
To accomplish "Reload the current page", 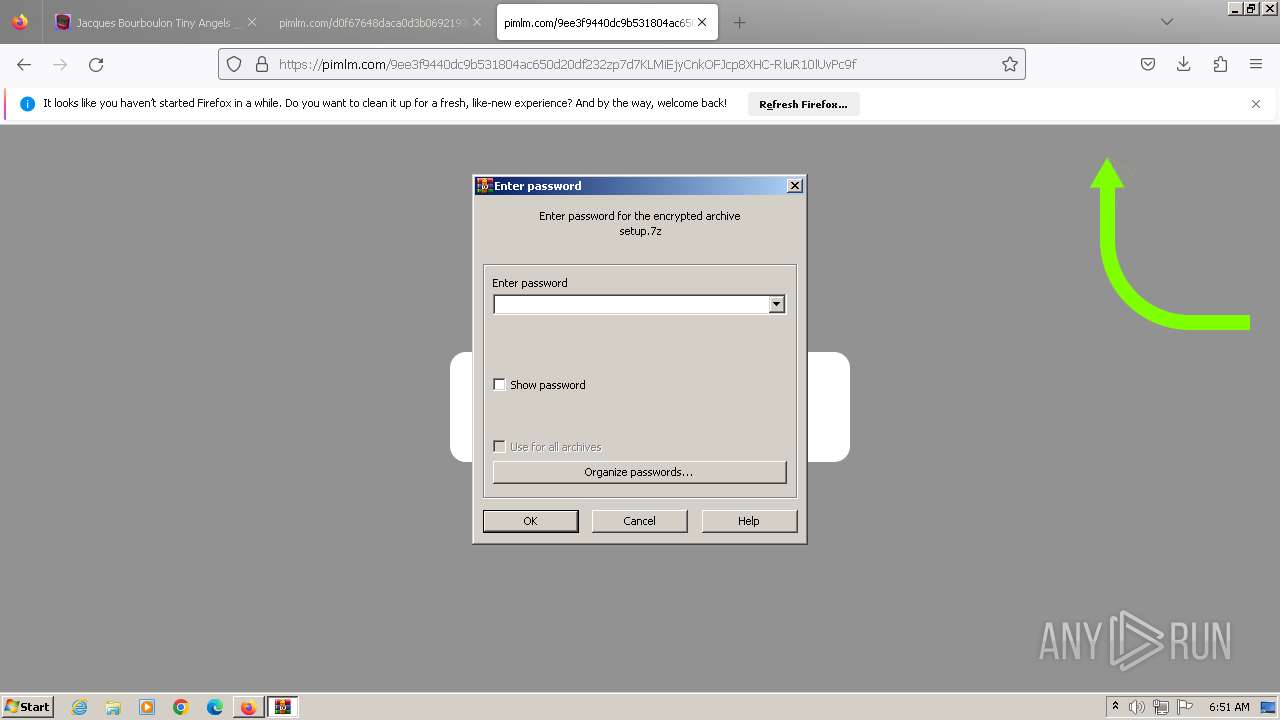I will pyautogui.click(x=96, y=64).
